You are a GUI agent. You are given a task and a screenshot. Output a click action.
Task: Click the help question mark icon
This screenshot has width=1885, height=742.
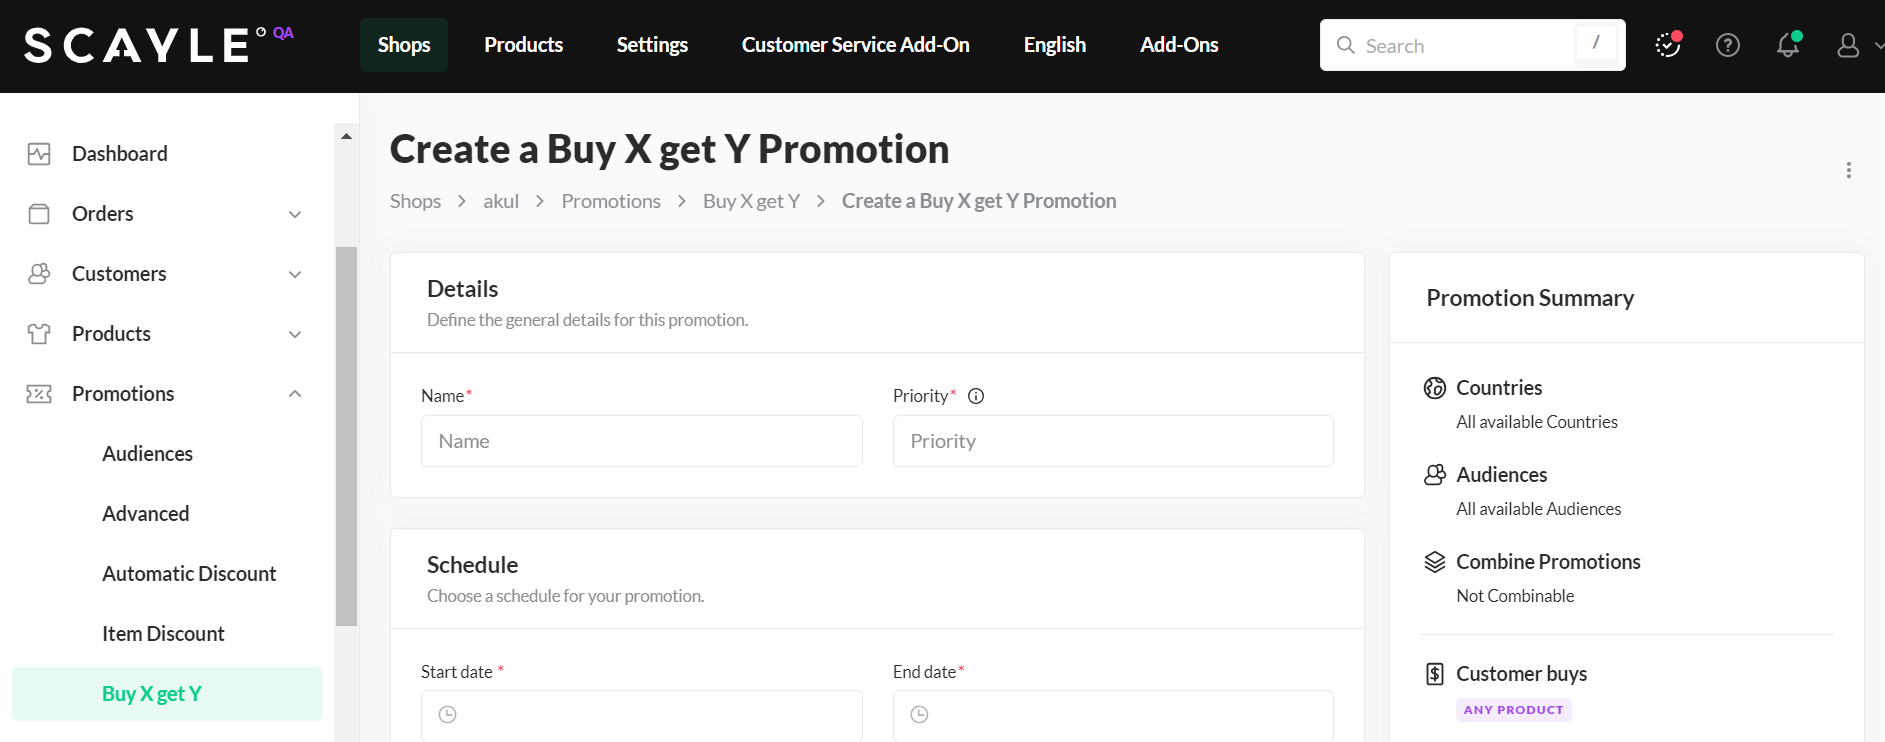coord(1728,45)
